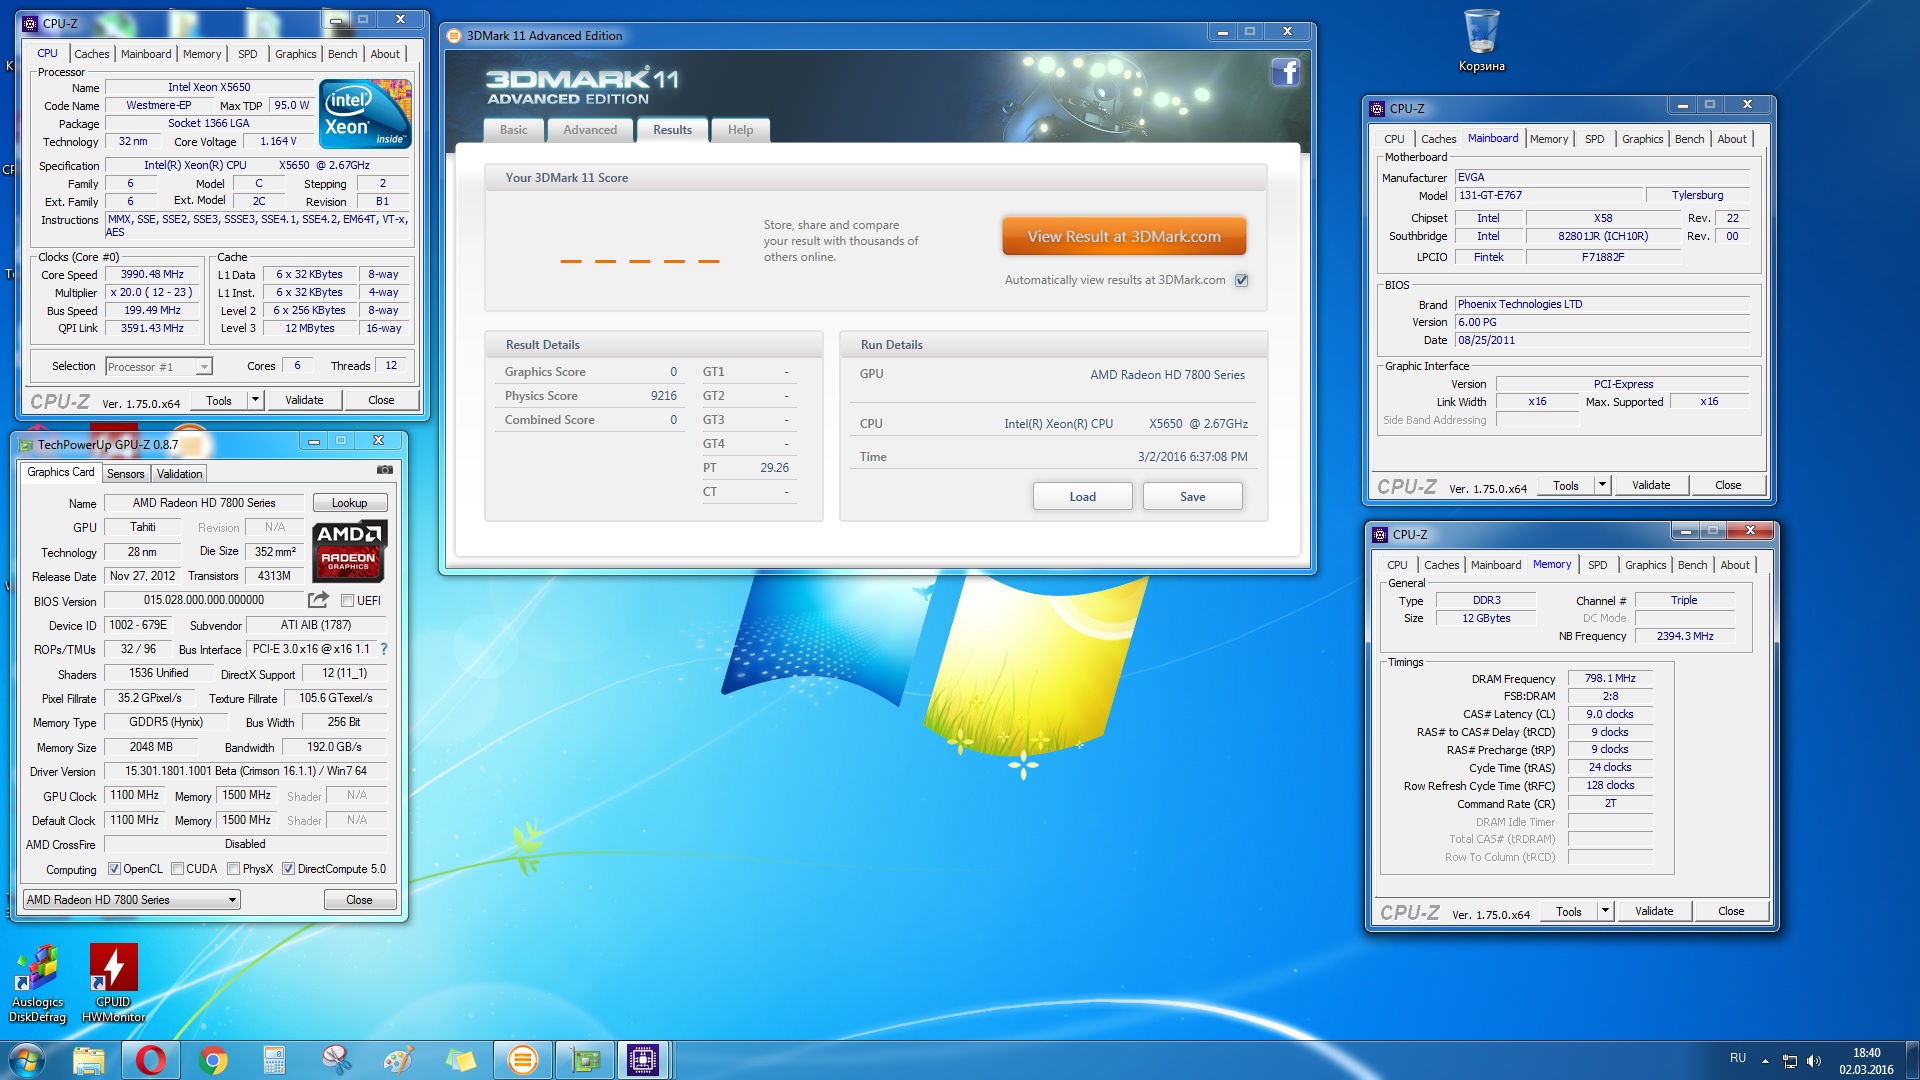
Task: Switch to CPU-Z taskbar icon
Action: tap(643, 1060)
